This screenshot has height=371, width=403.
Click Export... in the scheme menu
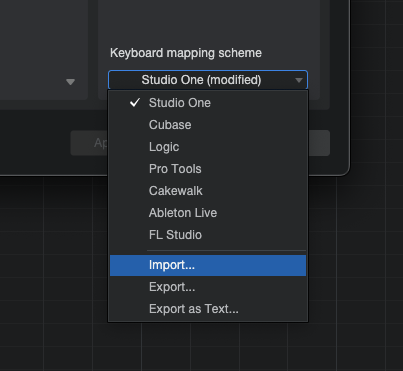208,287
